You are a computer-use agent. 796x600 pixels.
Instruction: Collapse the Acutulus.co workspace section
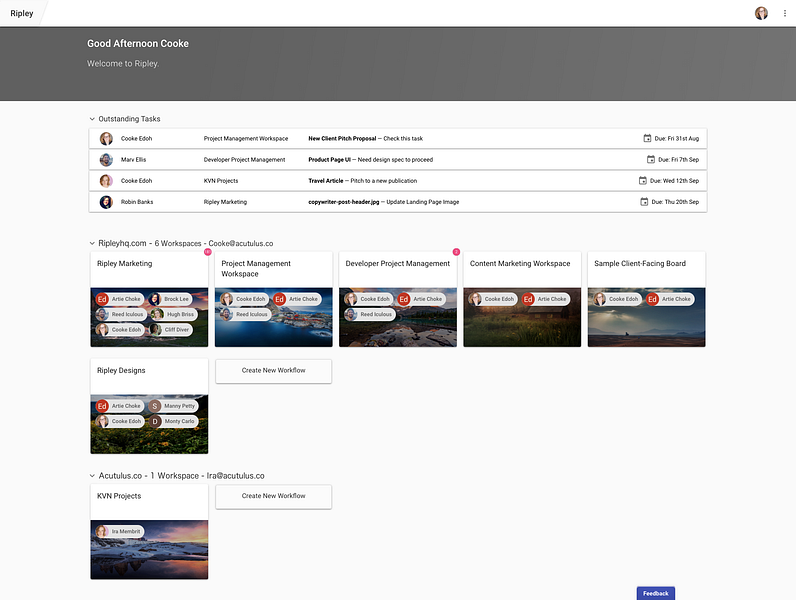(x=92, y=476)
